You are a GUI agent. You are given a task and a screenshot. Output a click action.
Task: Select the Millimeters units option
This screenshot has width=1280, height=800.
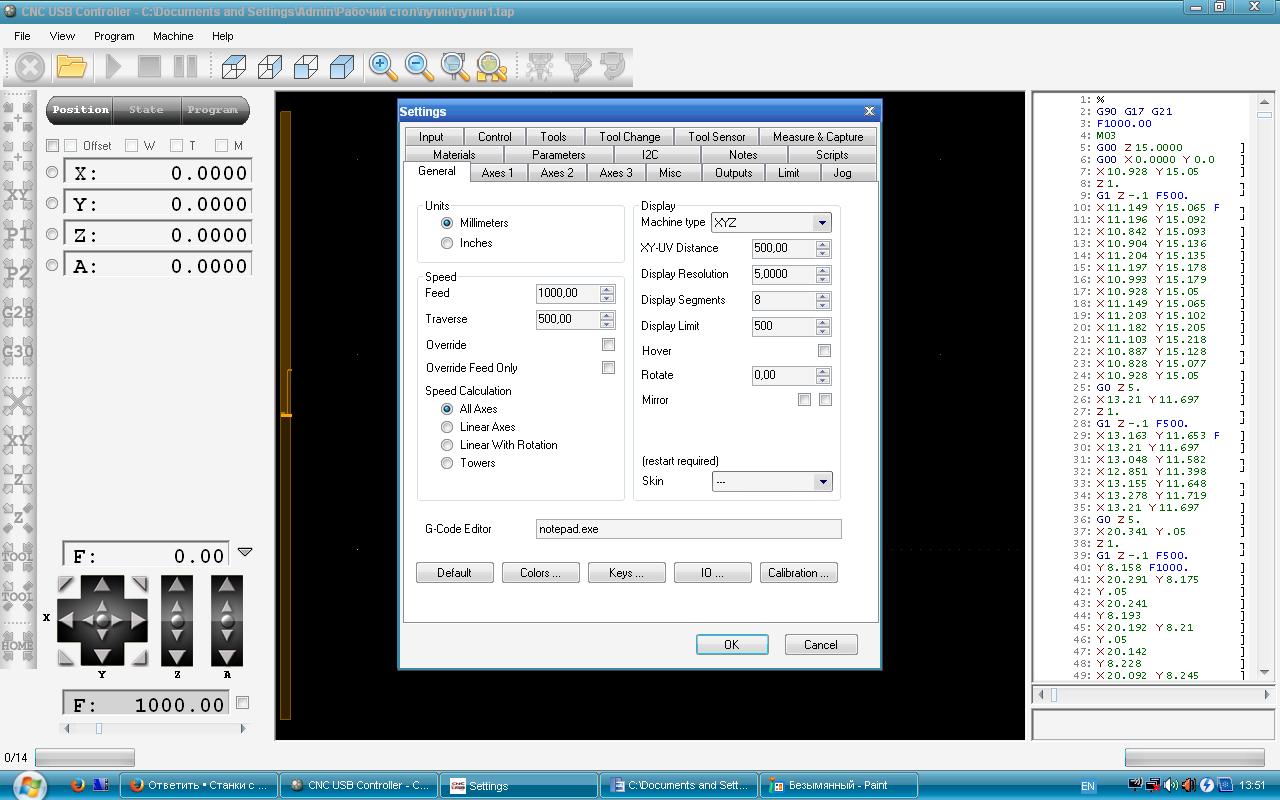point(447,223)
